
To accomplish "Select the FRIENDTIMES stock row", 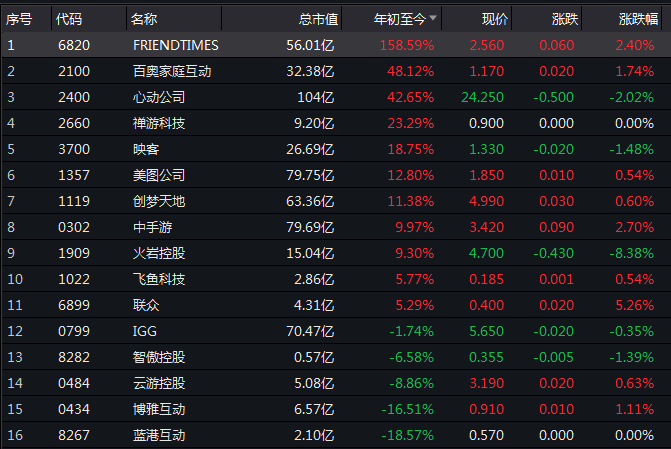I will (175, 45).
